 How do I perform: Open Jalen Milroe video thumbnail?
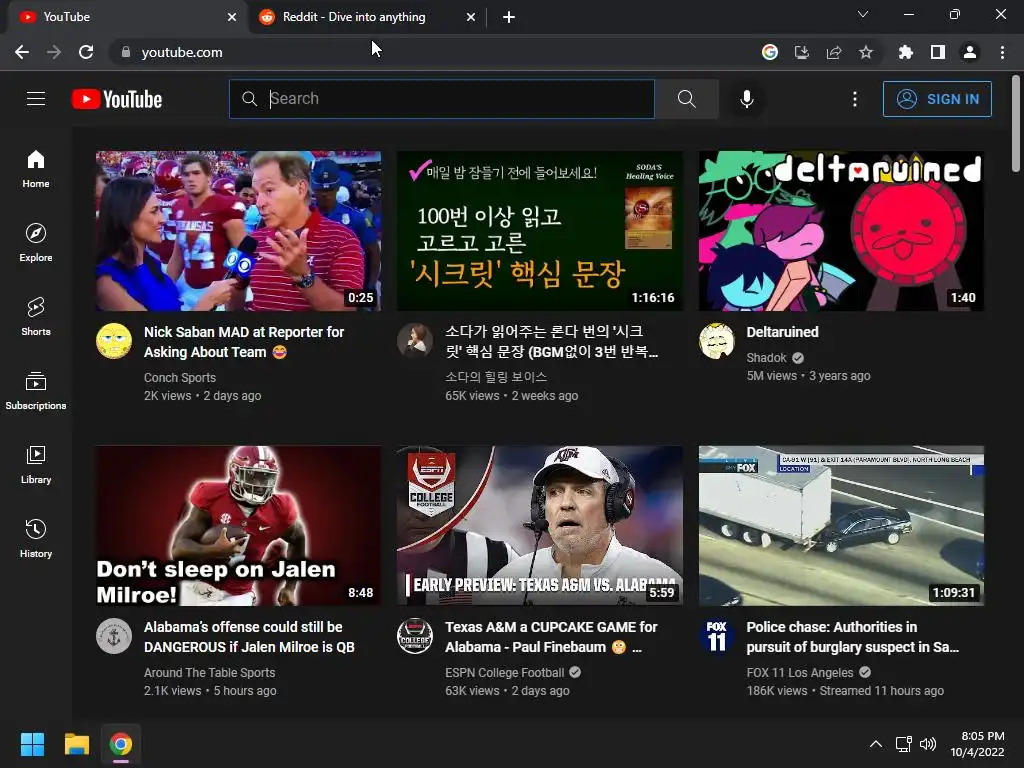click(x=238, y=526)
